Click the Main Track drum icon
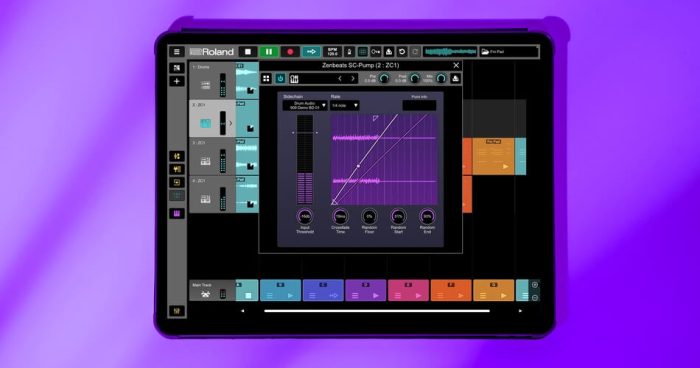 coord(205,294)
